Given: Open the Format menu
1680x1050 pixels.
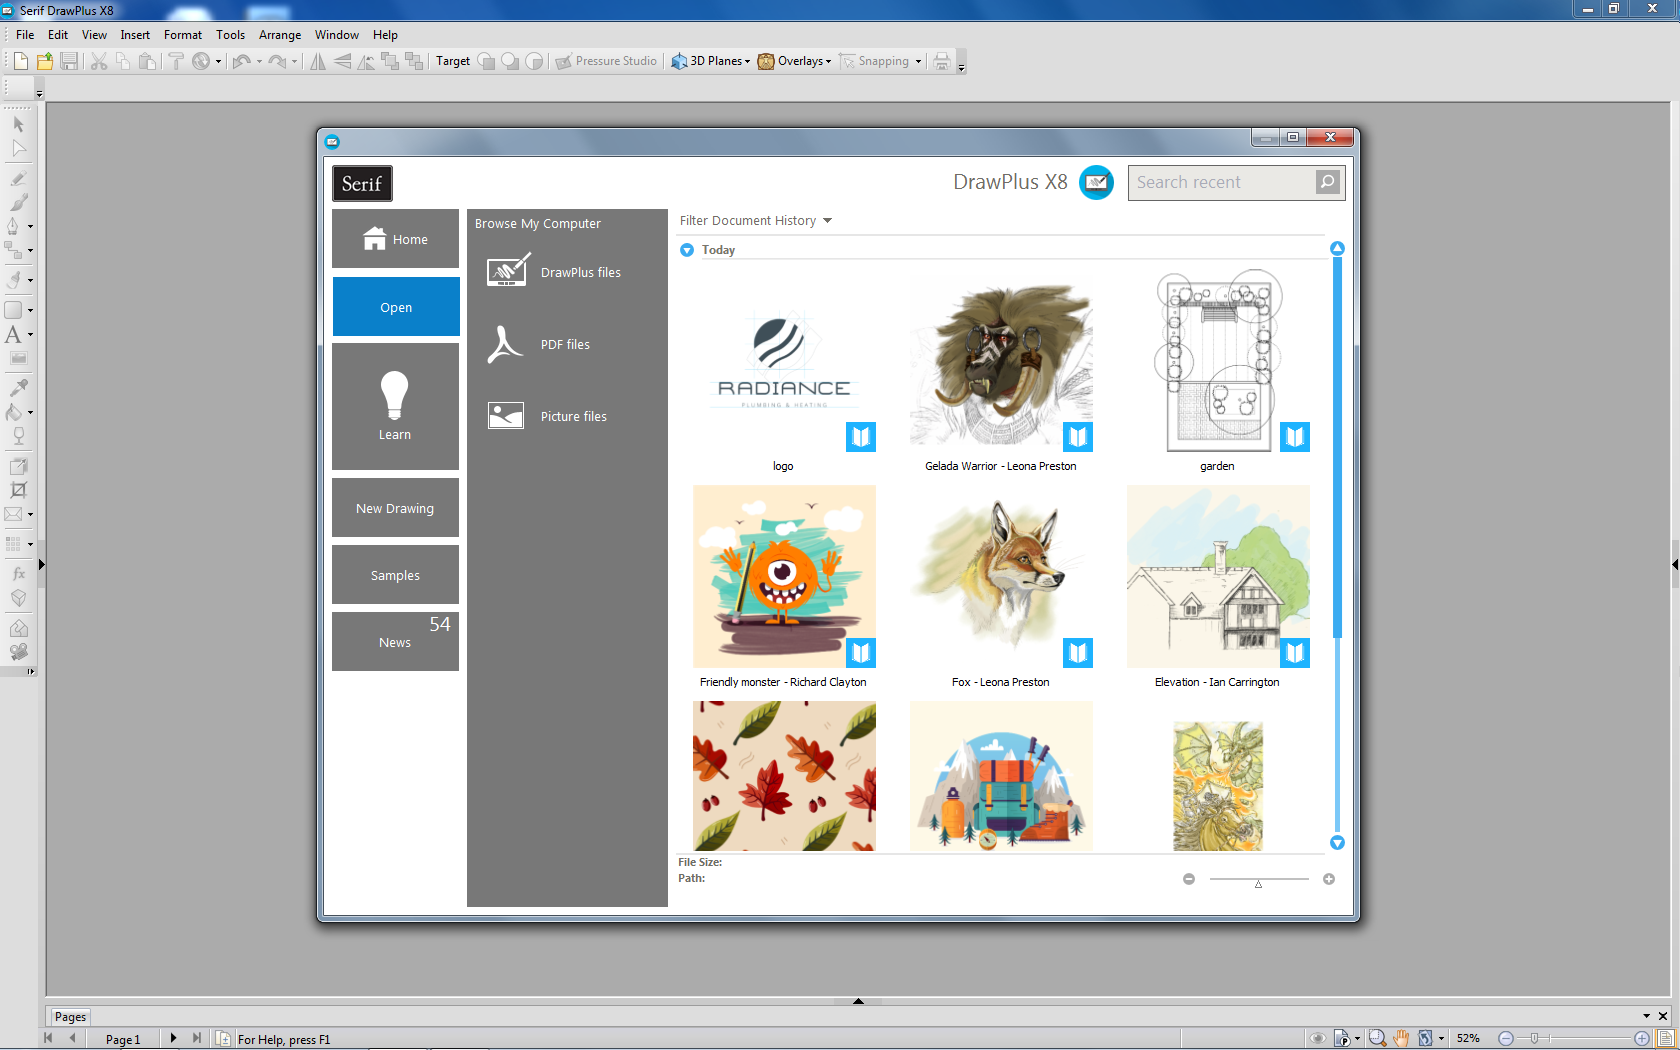Looking at the screenshot, I should click(182, 35).
